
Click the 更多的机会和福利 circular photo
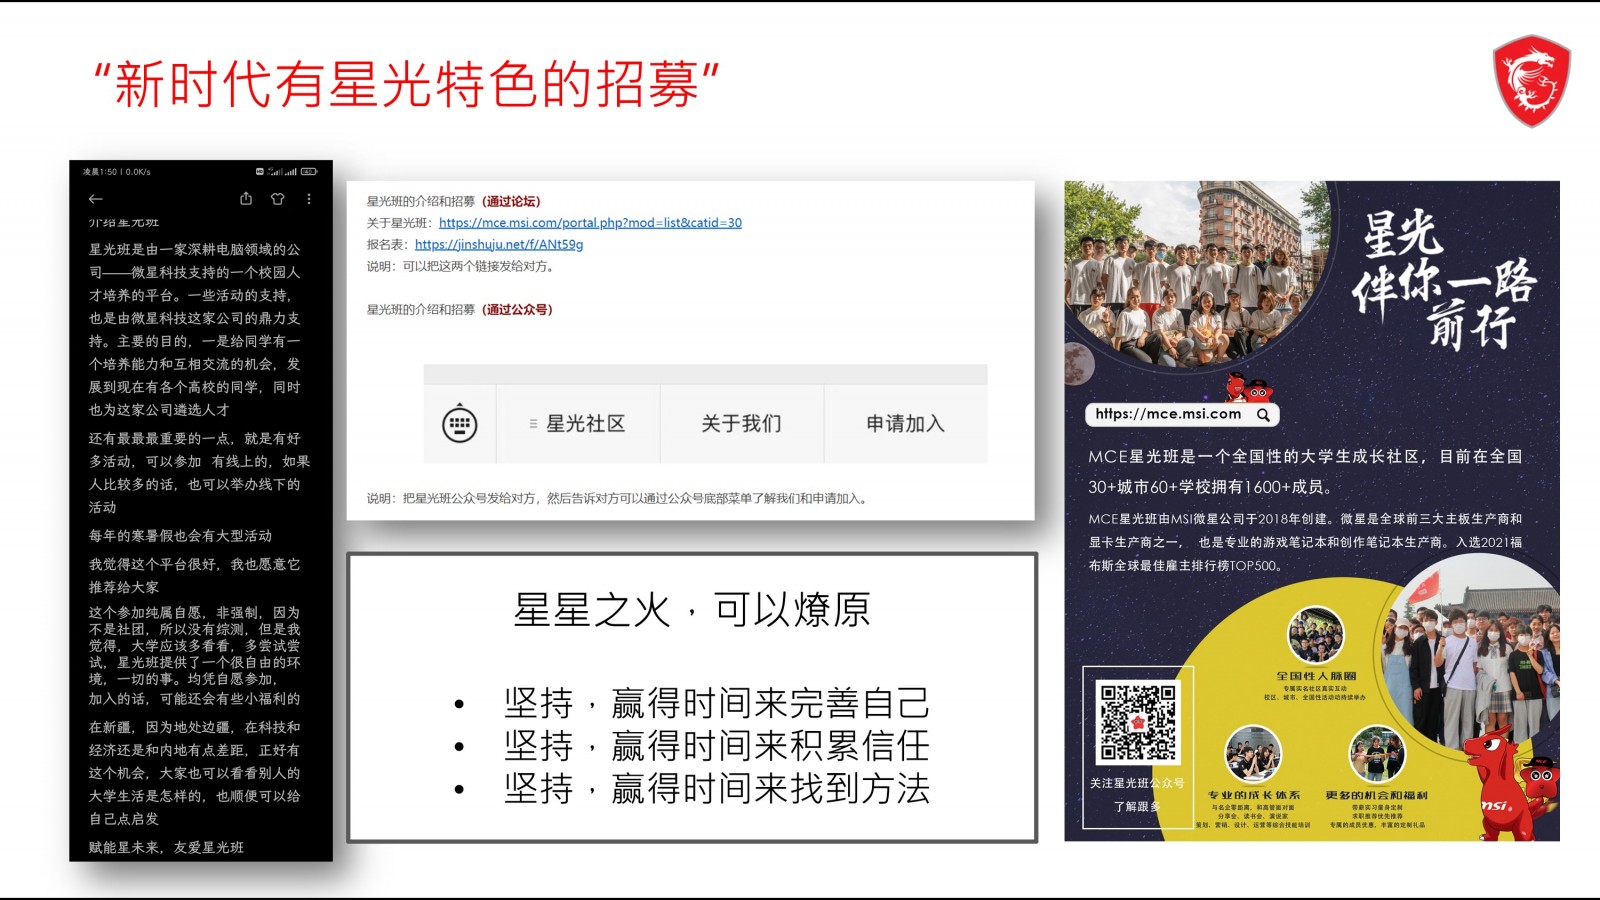pyautogui.click(x=1377, y=754)
